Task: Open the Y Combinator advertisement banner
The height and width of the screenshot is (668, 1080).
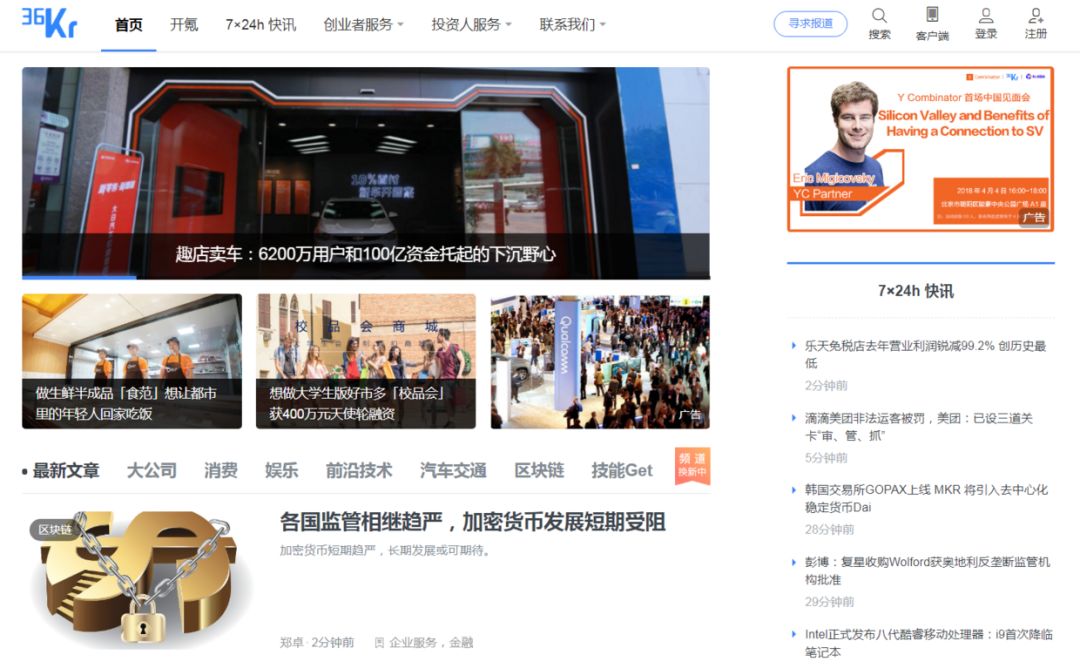Action: click(x=920, y=149)
